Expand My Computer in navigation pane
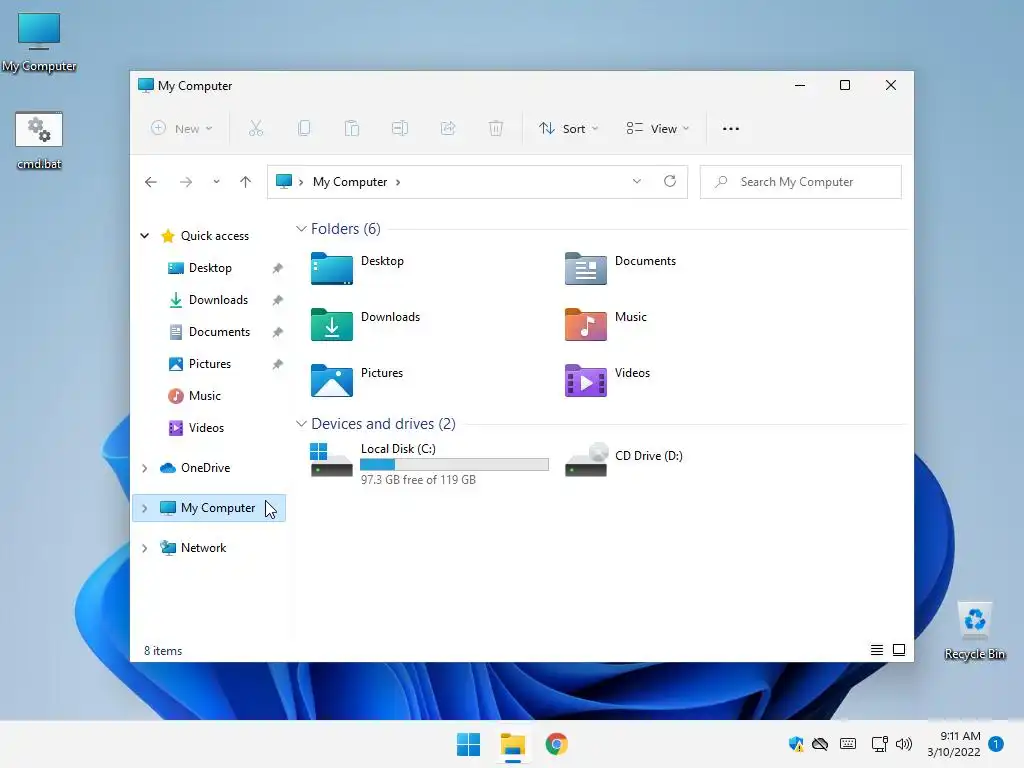1024x768 pixels. (x=145, y=508)
